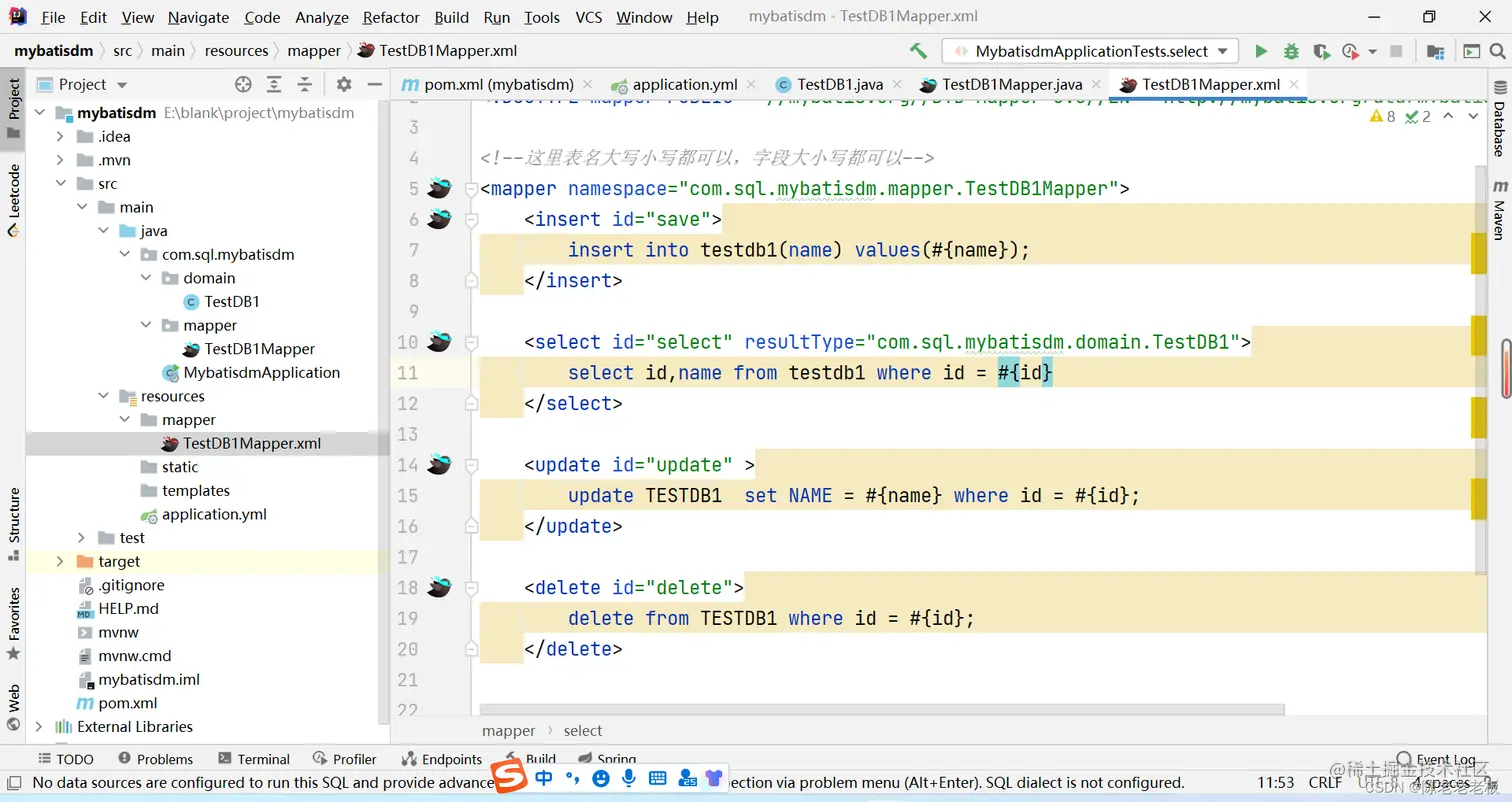The height and width of the screenshot is (802, 1512).
Task: Open the Profiler tool window
Action: pyautogui.click(x=344, y=759)
